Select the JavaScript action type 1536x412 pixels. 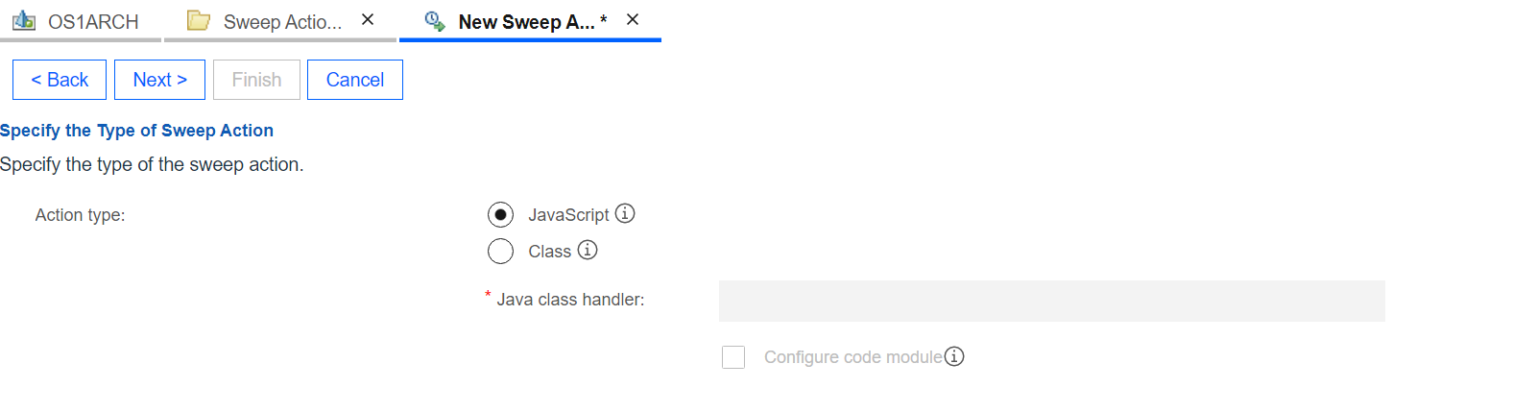coord(501,215)
